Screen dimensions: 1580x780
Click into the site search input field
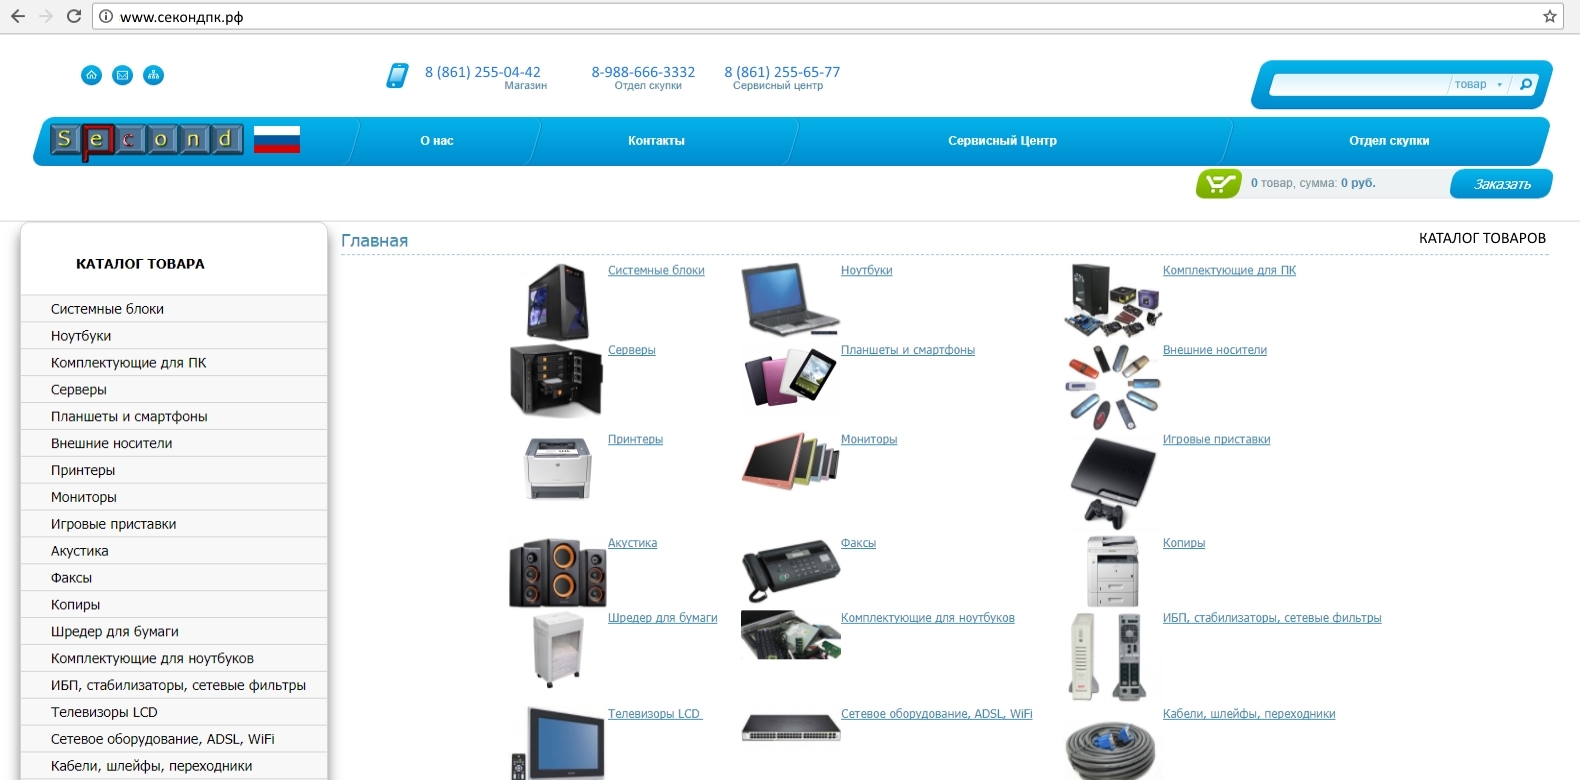[1360, 84]
